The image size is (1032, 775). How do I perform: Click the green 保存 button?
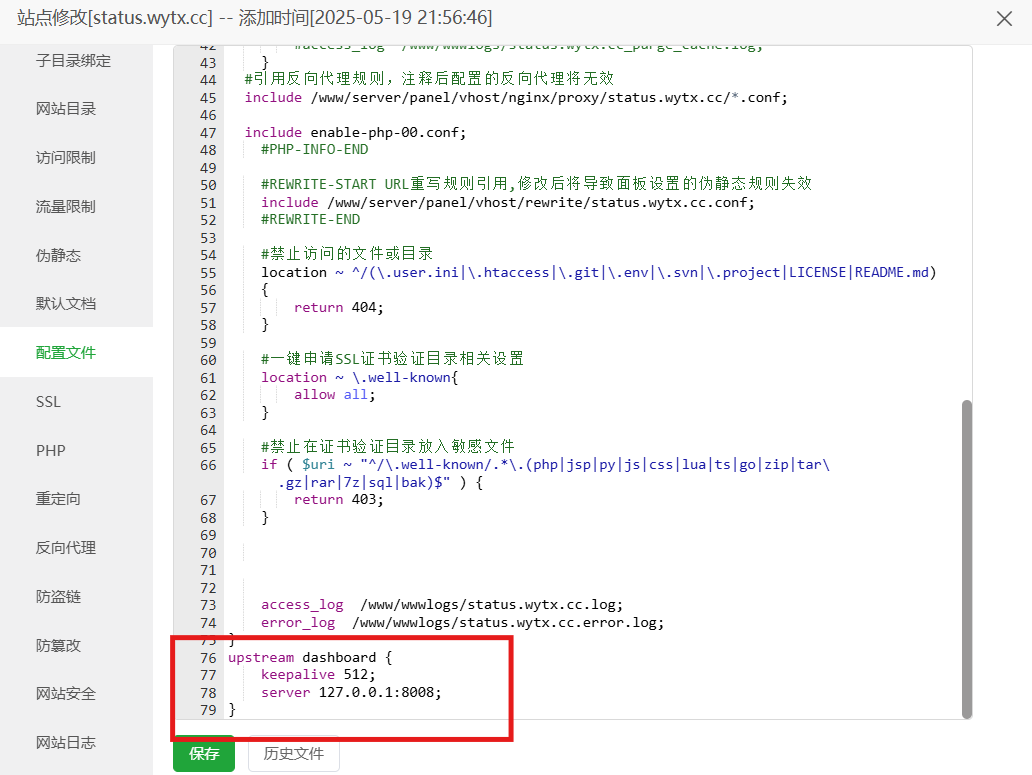pyautogui.click(x=204, y=753)
